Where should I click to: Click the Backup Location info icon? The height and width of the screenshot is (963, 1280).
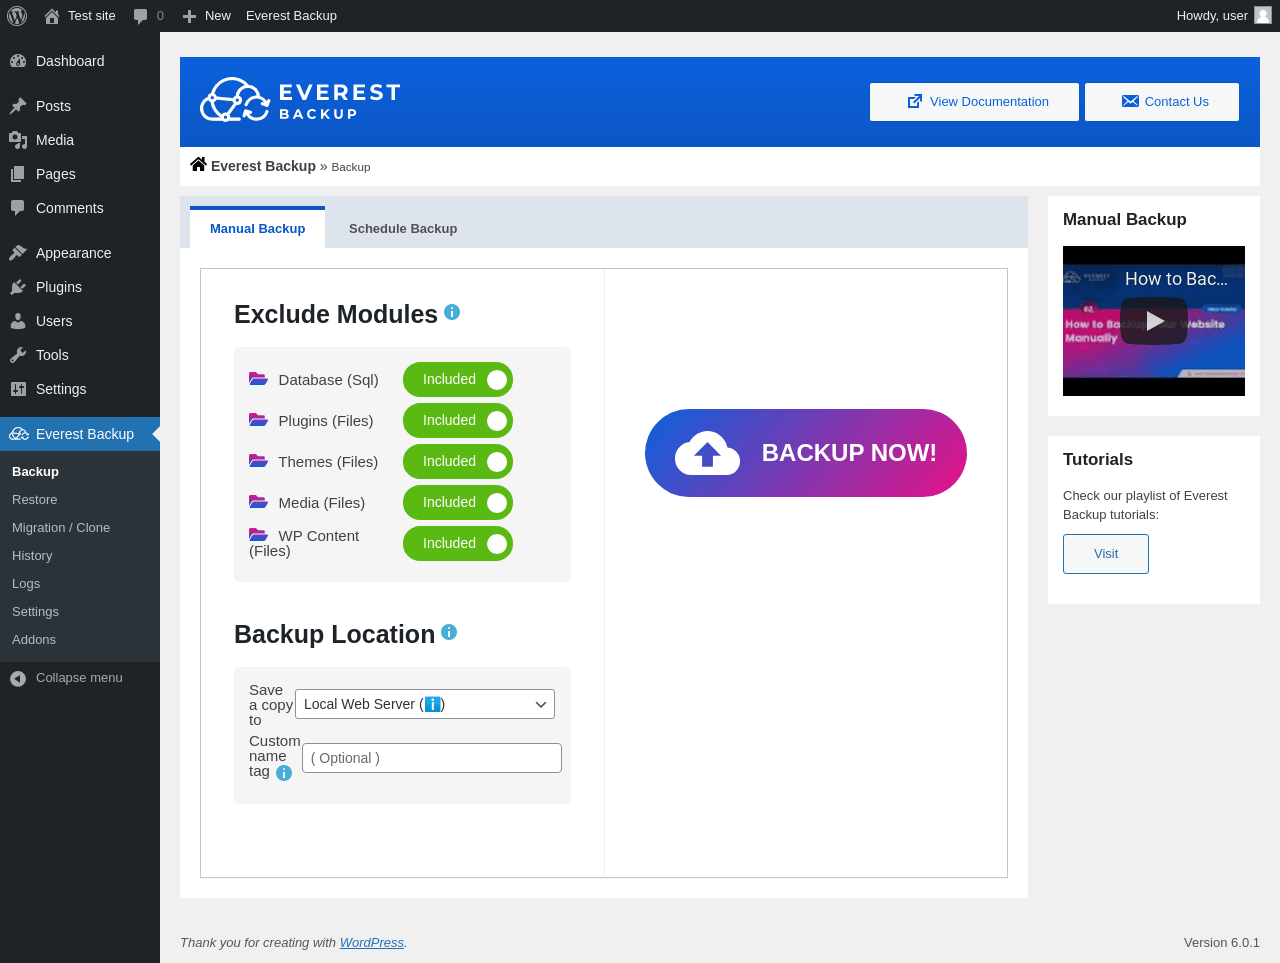[449, 632]
